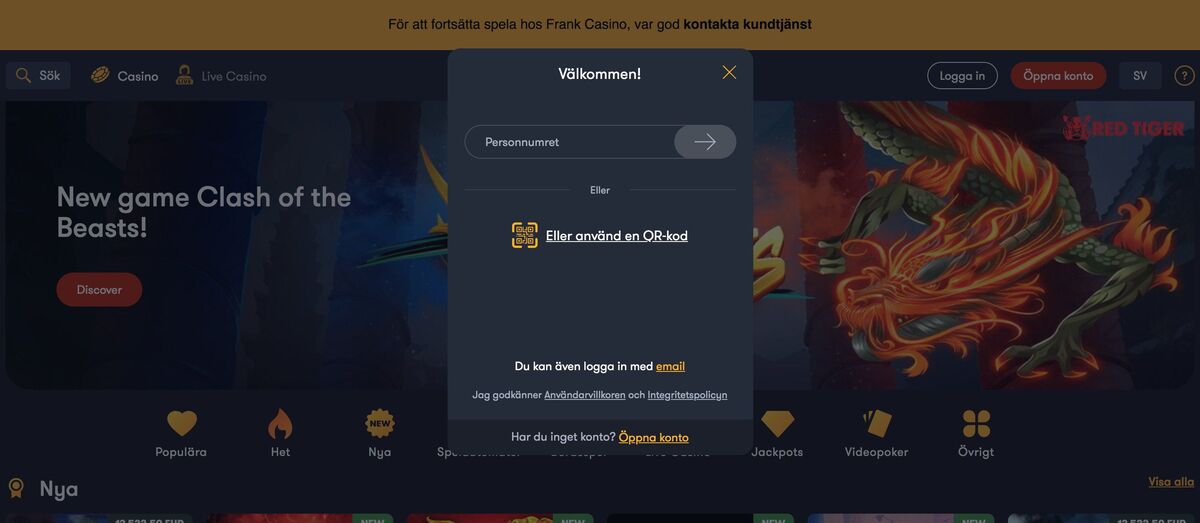Open the help question mark icon
Viewport: 1200px width, 523px height.
click(1184, 76)
